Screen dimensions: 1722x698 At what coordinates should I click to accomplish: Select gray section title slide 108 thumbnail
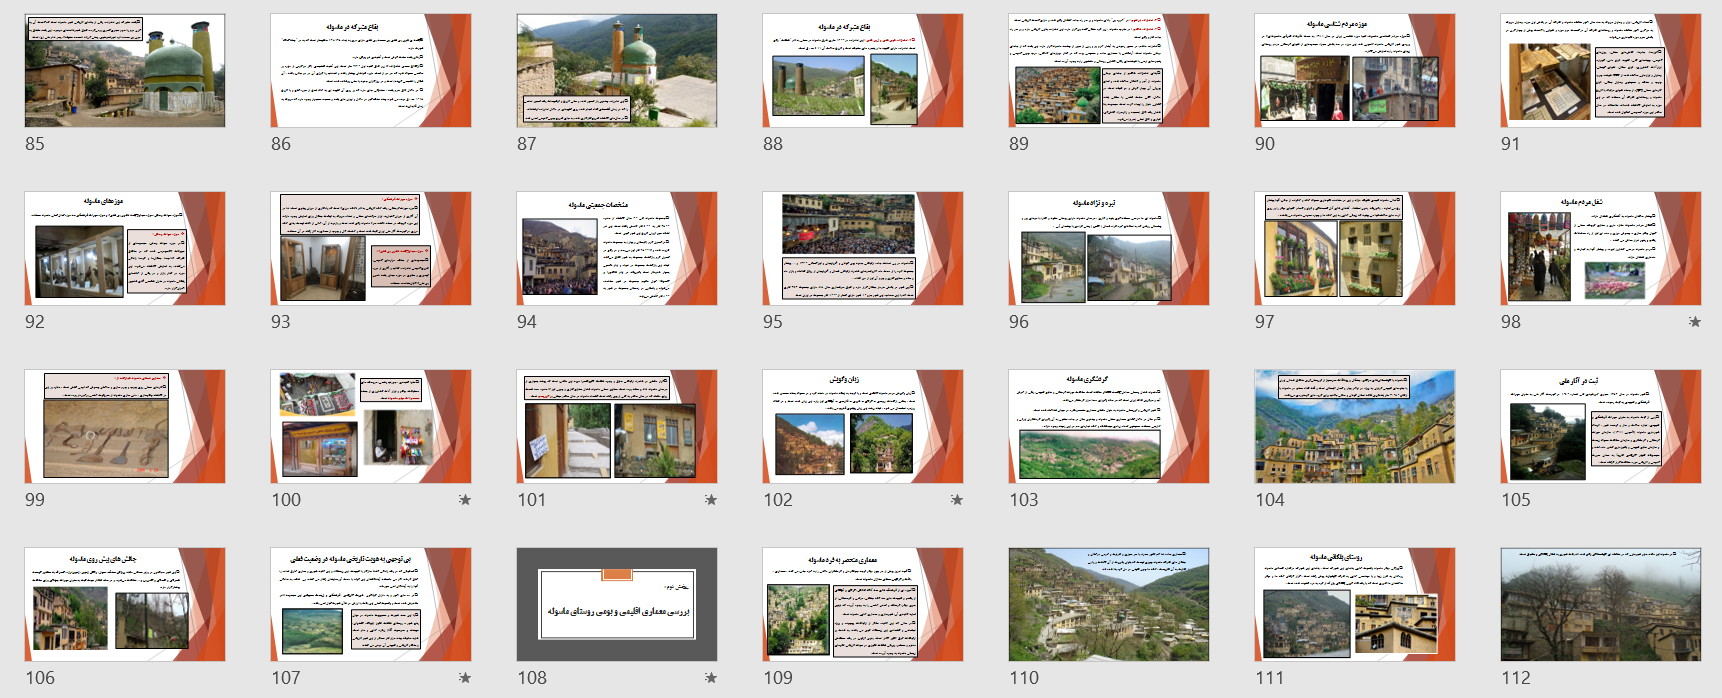click(617, 604)
